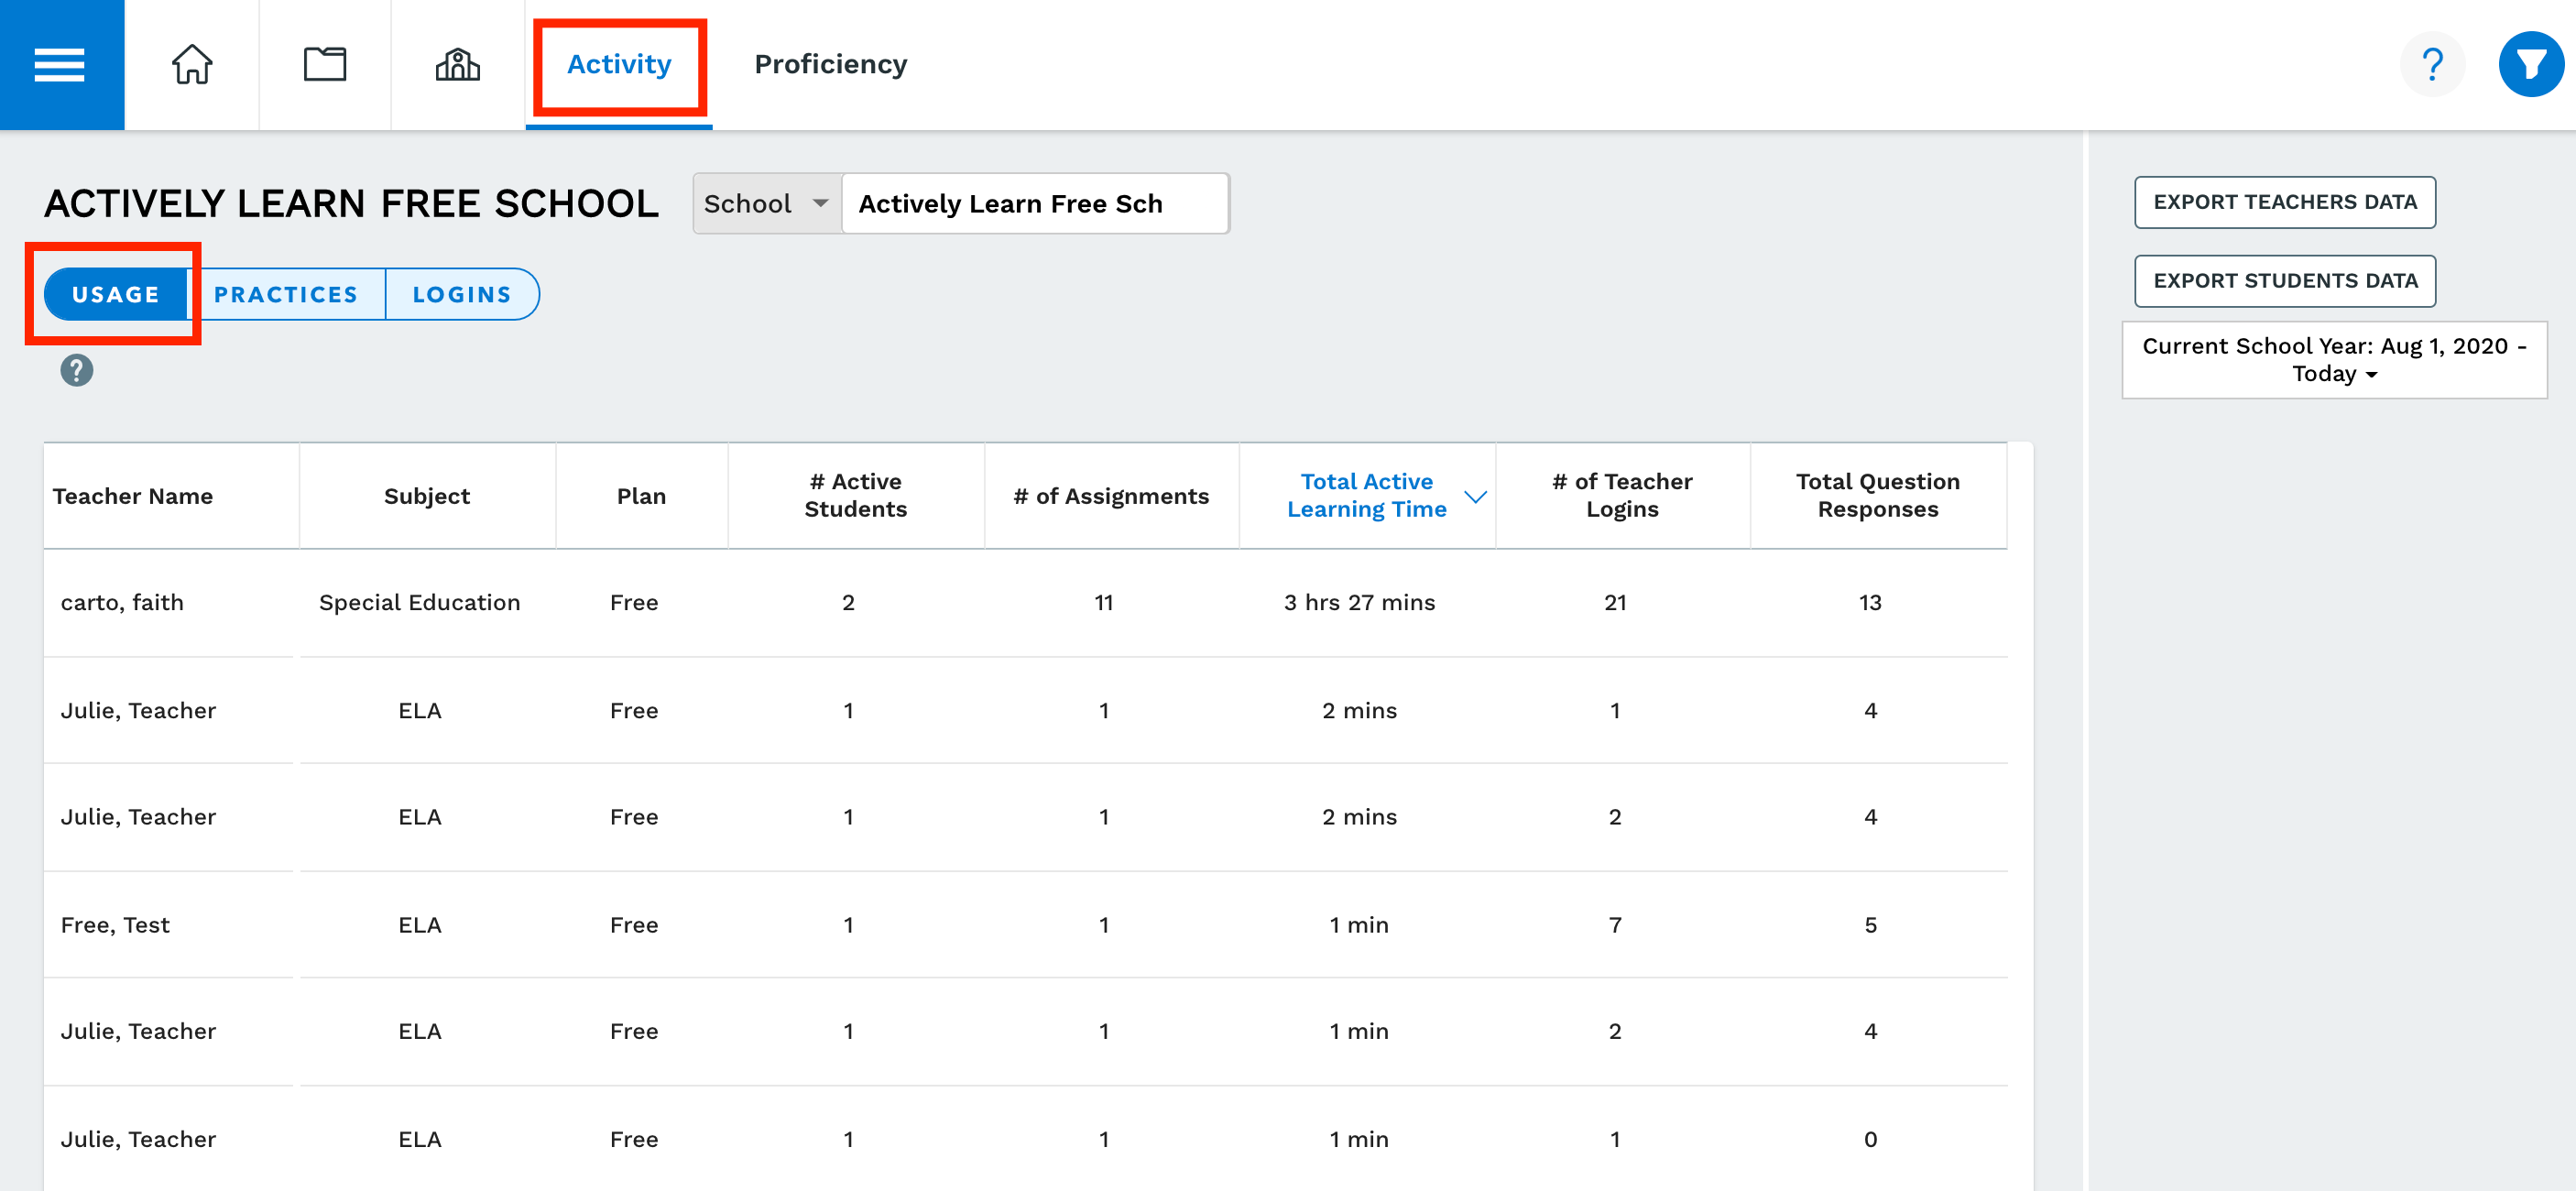Sort by Subject column header

427,496
